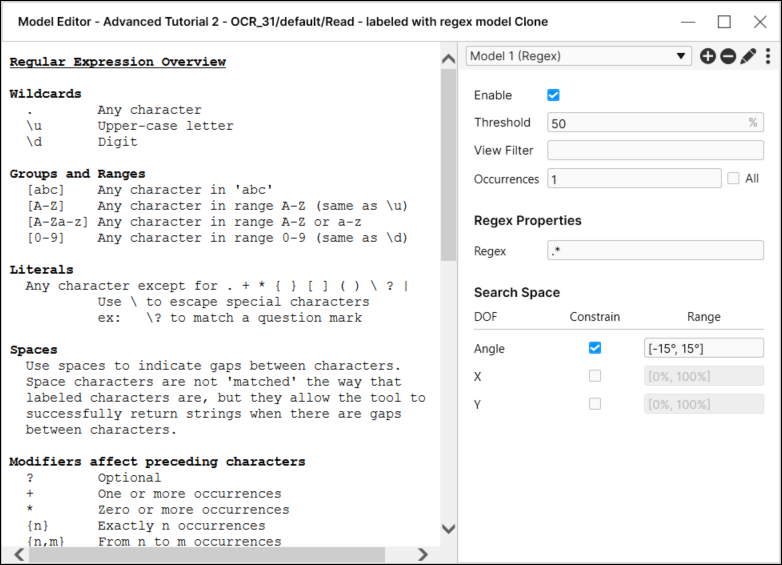Toggle the Angle constrain checkbox

[x=595, y=348]
